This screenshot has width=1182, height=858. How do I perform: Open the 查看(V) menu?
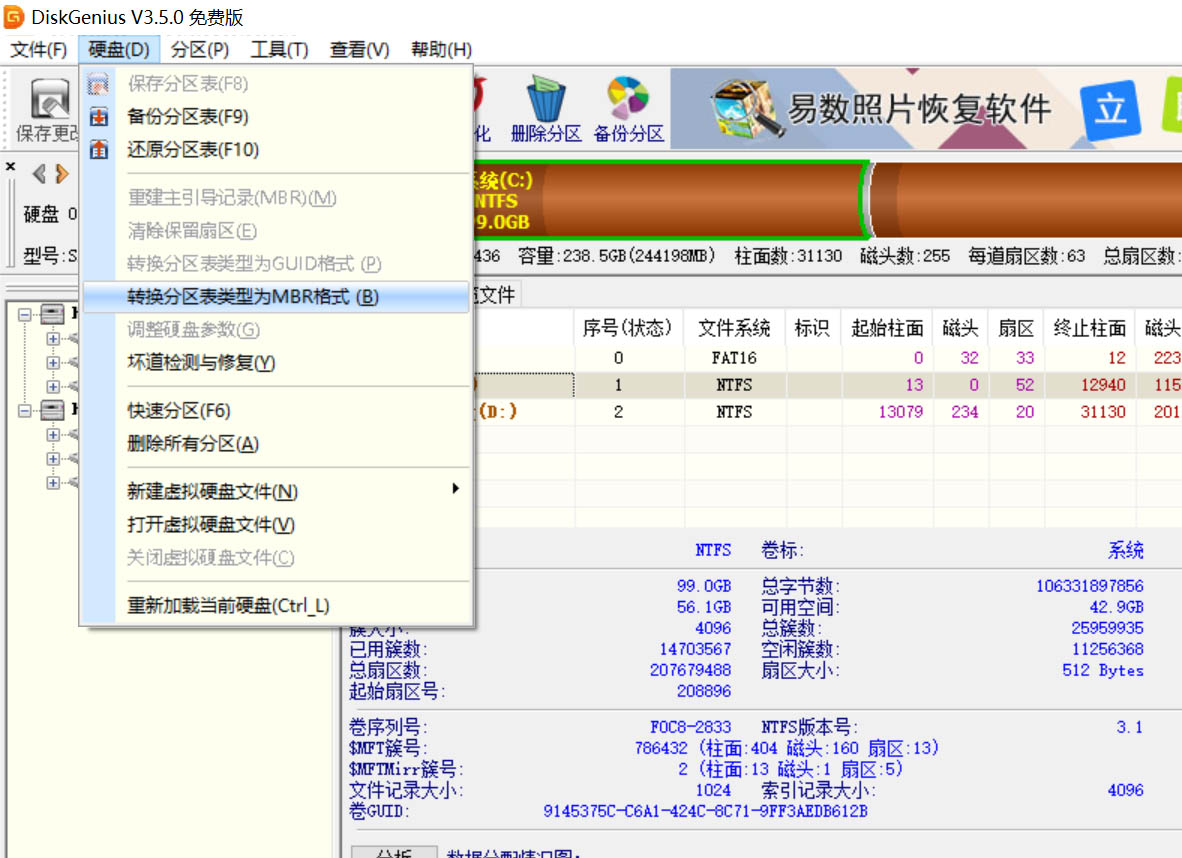click(358, 48)
